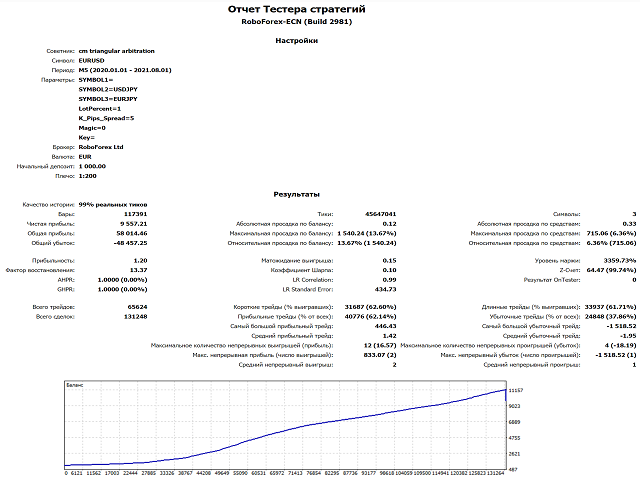Click the LotPercent=1 parameter
The width and height of the screenshot is (640, 480).
[100, 109]
